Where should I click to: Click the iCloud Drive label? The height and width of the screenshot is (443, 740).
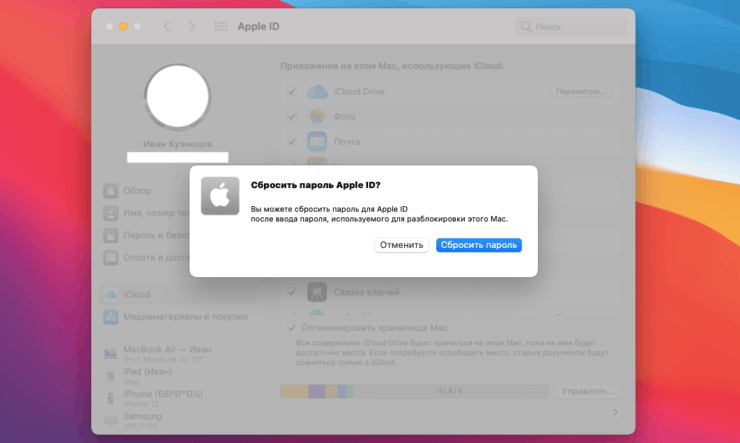[359, 92]
